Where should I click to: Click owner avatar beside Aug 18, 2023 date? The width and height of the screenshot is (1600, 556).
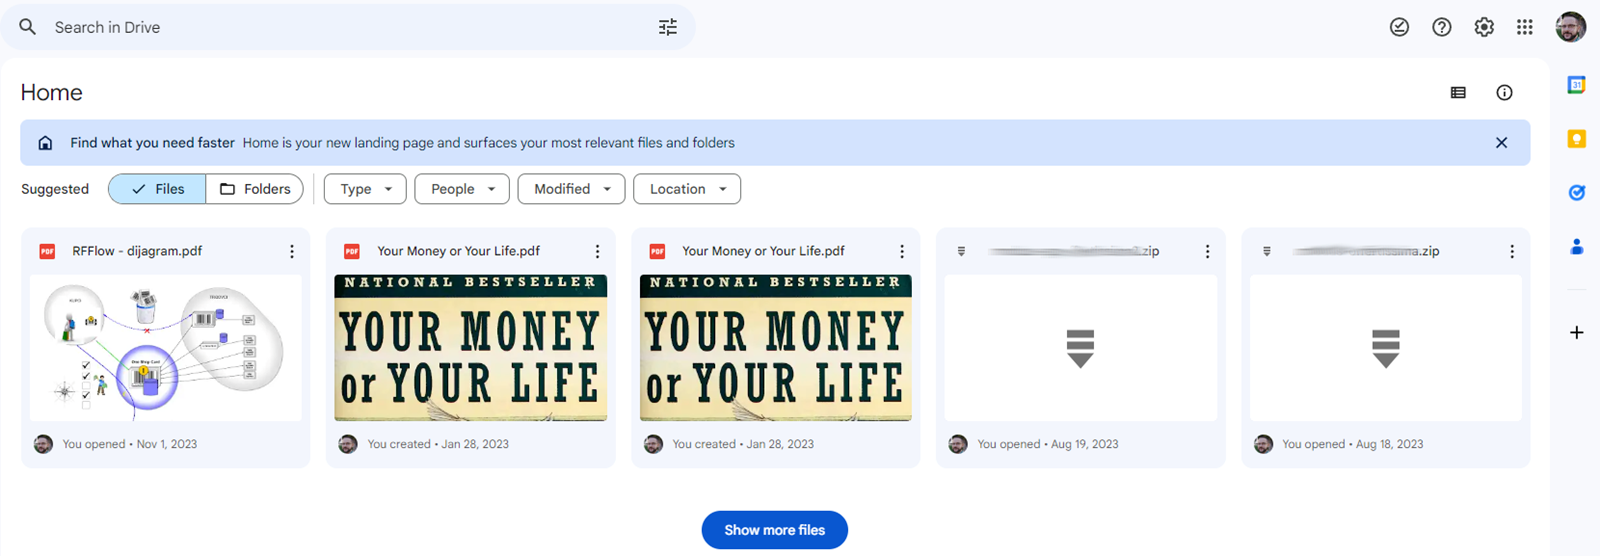[1263, 444]
